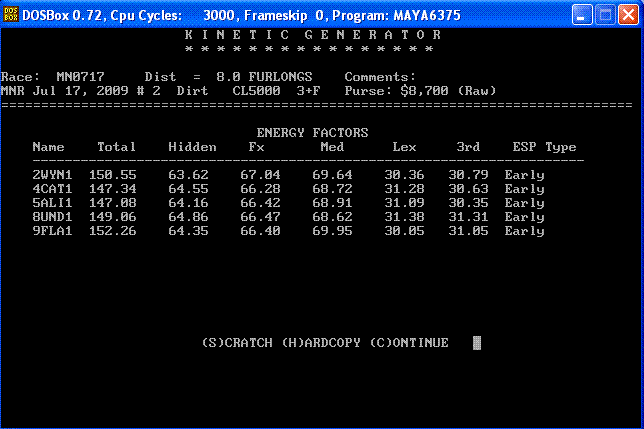This screenshot has height=429, width=644.
Task: Click horse name 9FLA1
Action: pyautogui.click(x=53, y=231)
